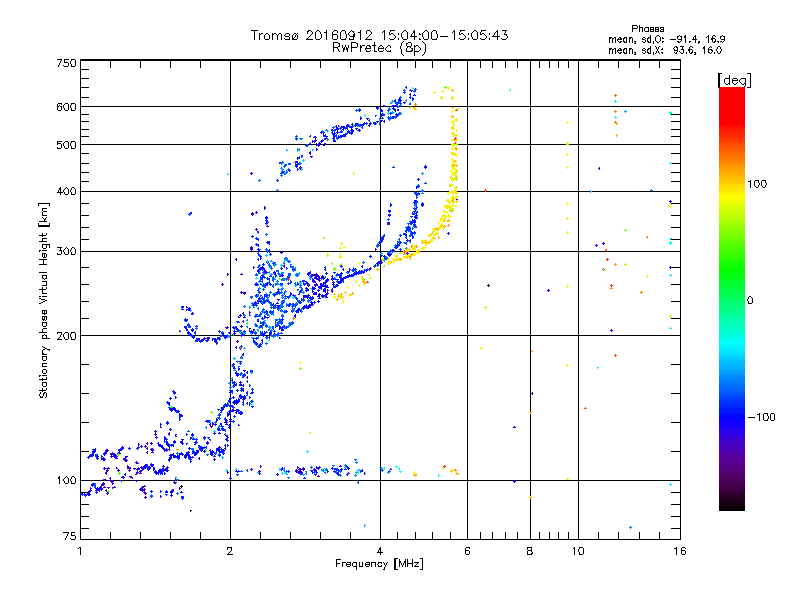Click the 75 km height tick label
This screenshot has width=800, height=600.
tap(70, 536)
